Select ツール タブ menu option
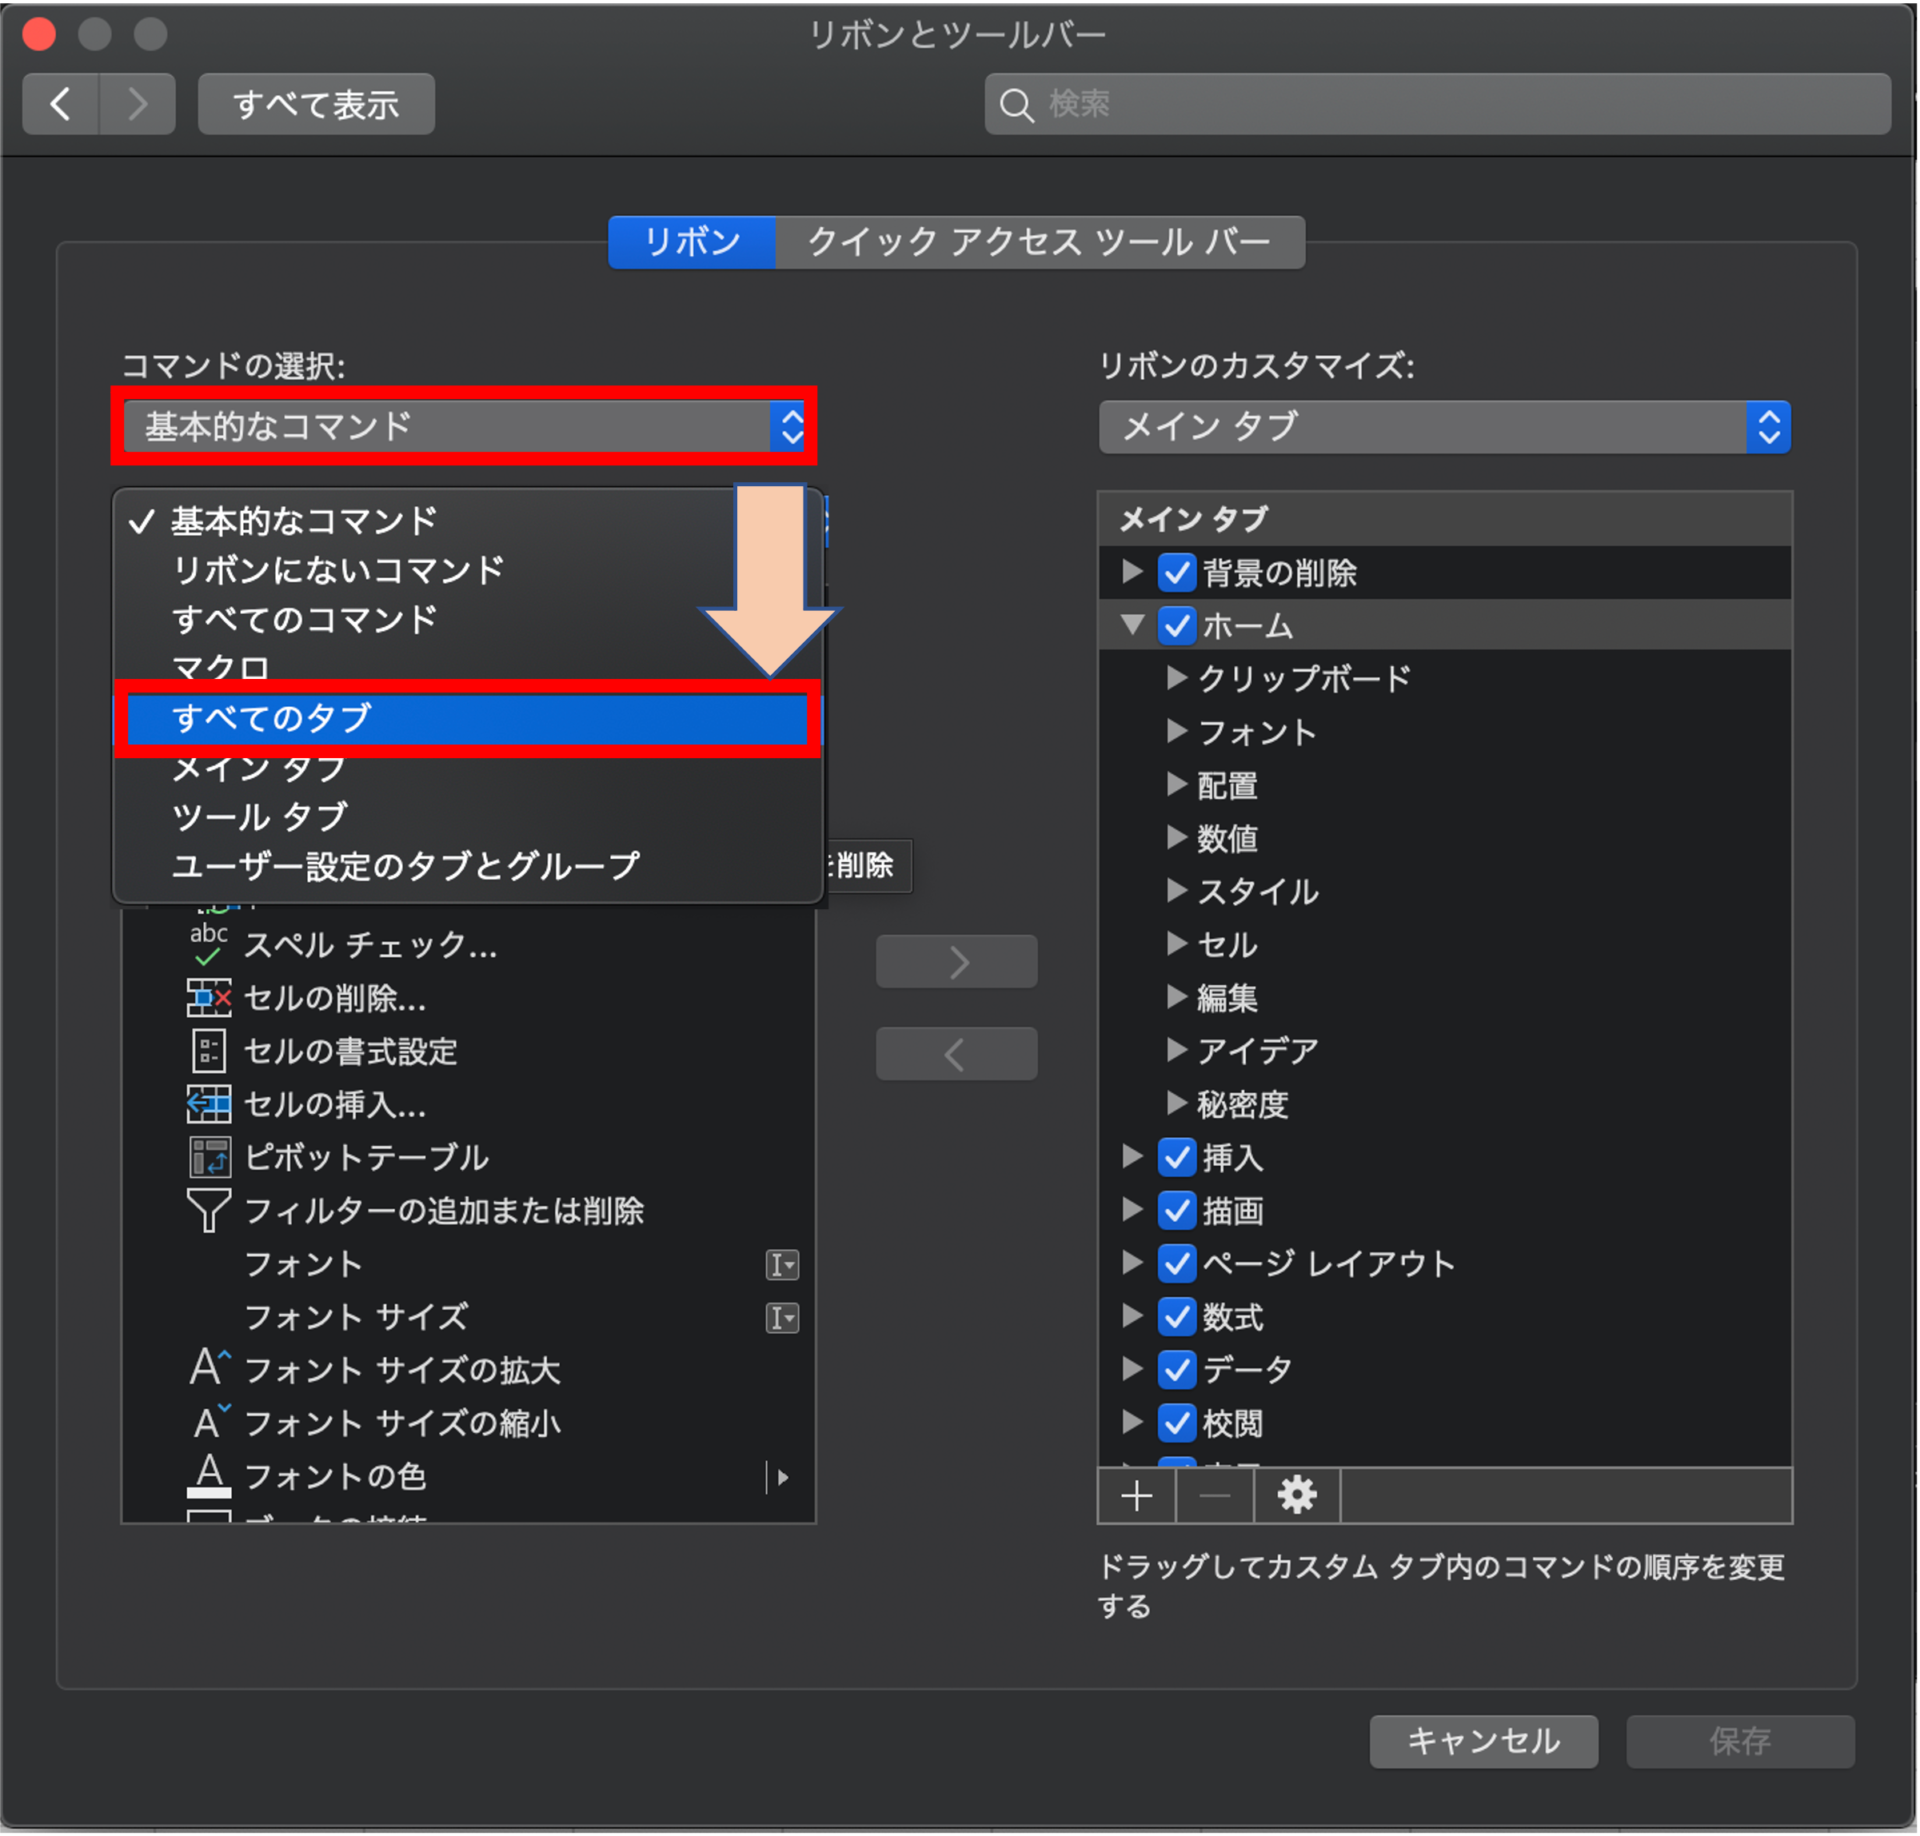Viewport: 1920px width, 1836px height. click(x=468, y=818)
